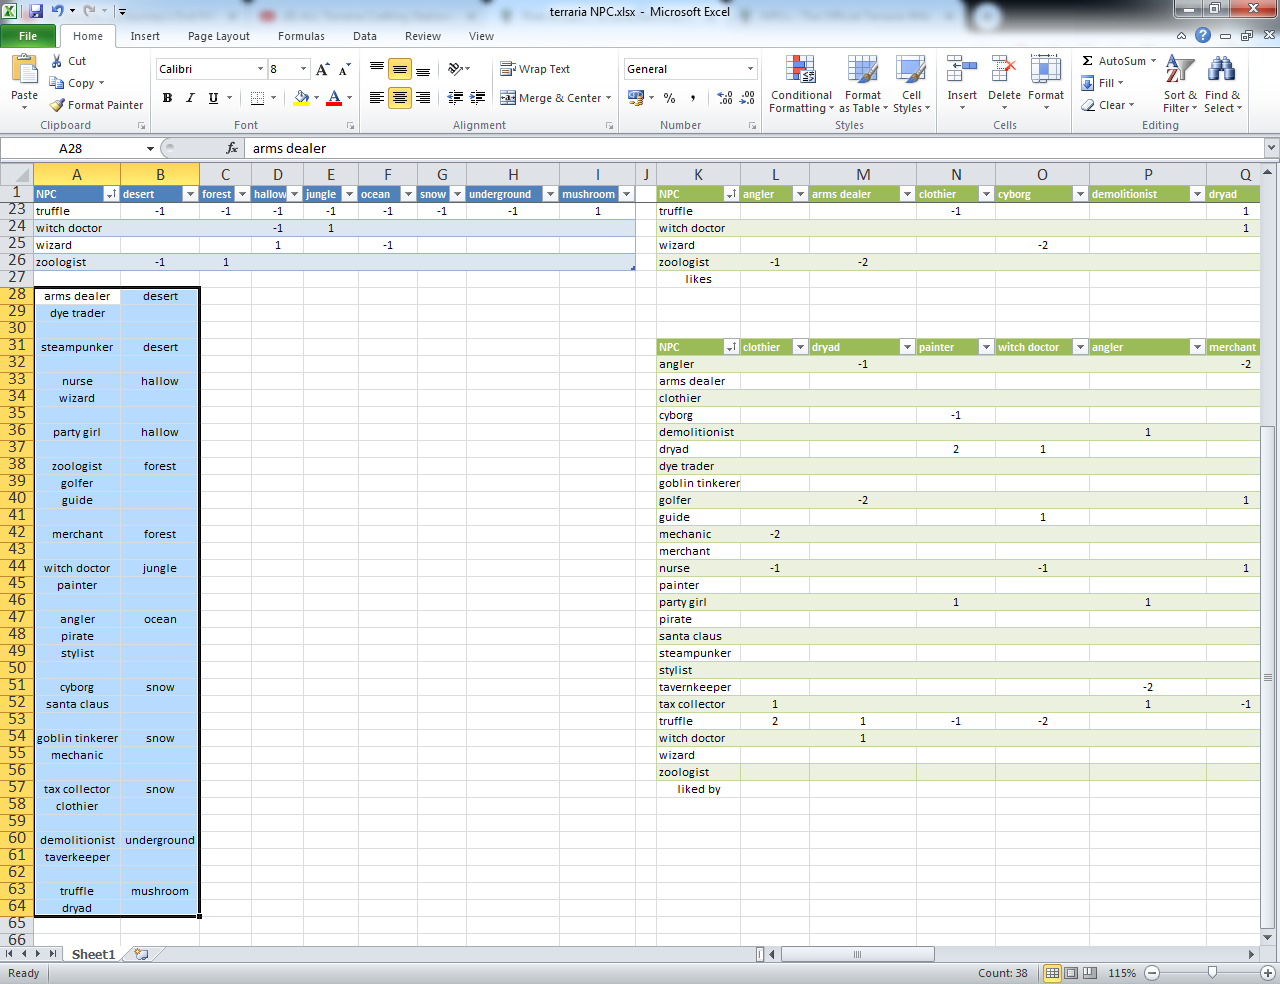
Task: Click the vertical scrollbar thumb
Action: click(1268, 676)
